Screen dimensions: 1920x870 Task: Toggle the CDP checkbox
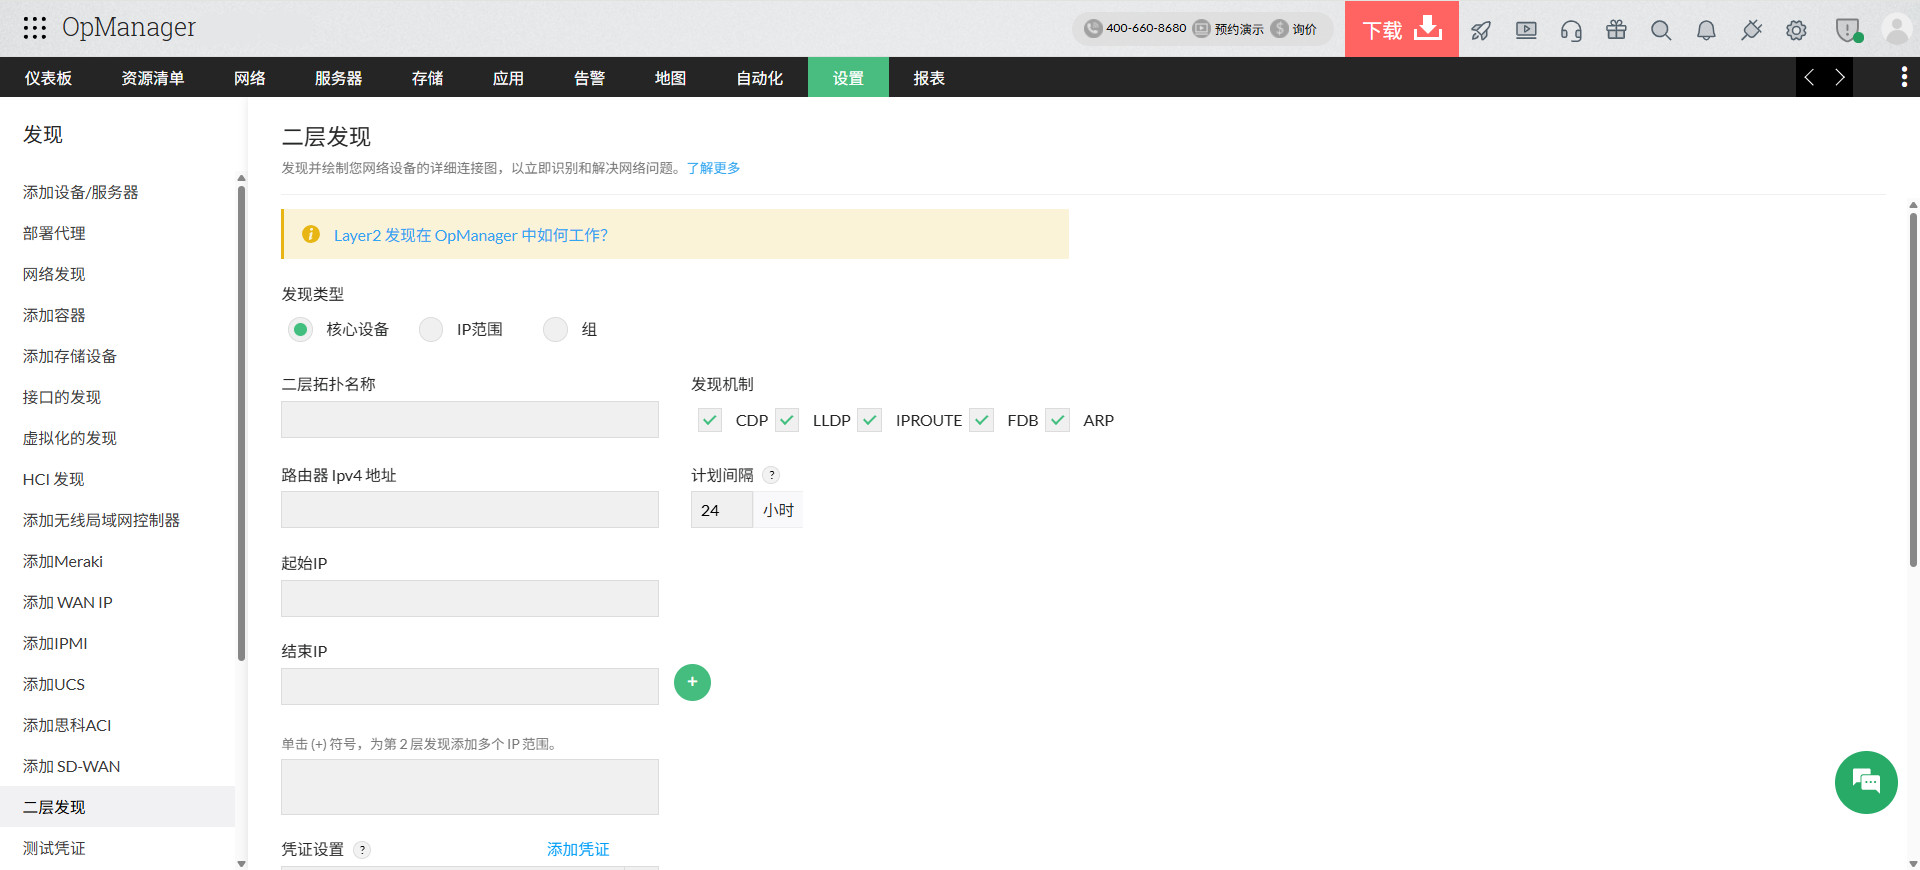(x=710, y=420)
